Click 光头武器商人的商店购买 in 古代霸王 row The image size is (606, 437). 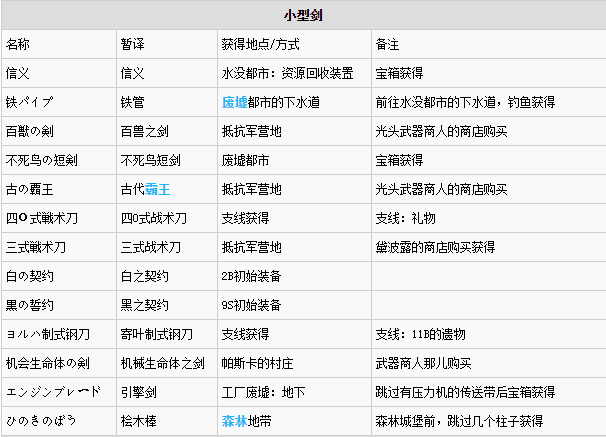pyautogui.click(x=441, y=189)
